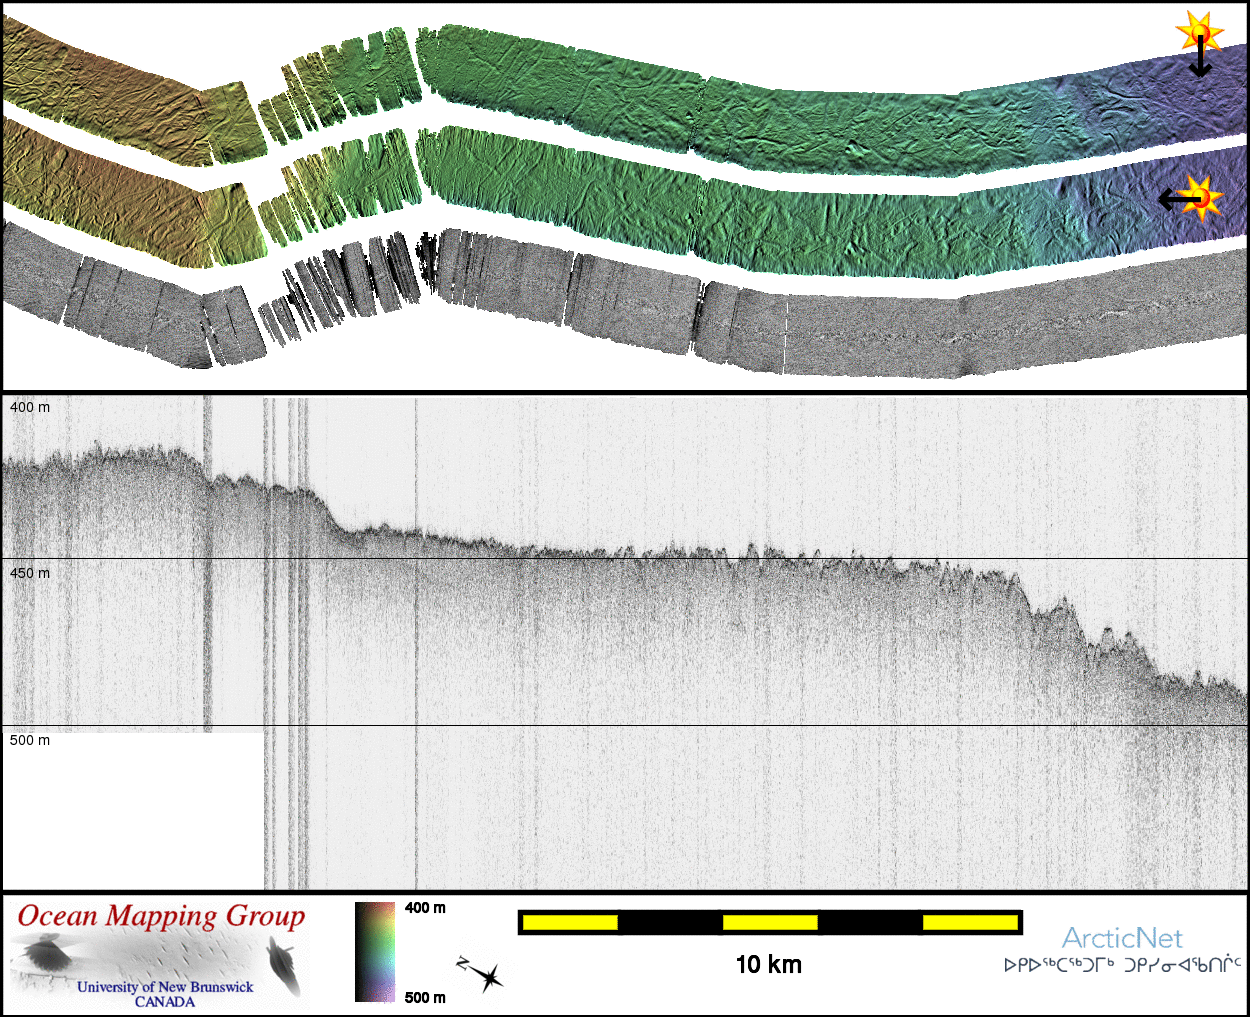Click the 400 m depth label in profile
The width and height of the screenshot is (1250, 1017).
[30, 408]
